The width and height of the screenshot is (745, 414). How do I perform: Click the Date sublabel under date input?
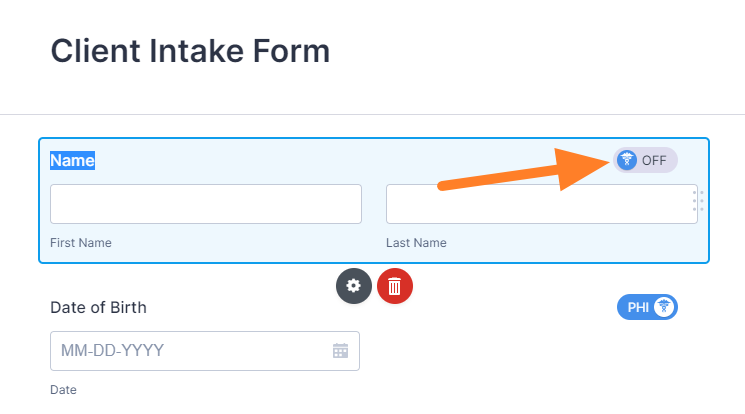[63, 390]
